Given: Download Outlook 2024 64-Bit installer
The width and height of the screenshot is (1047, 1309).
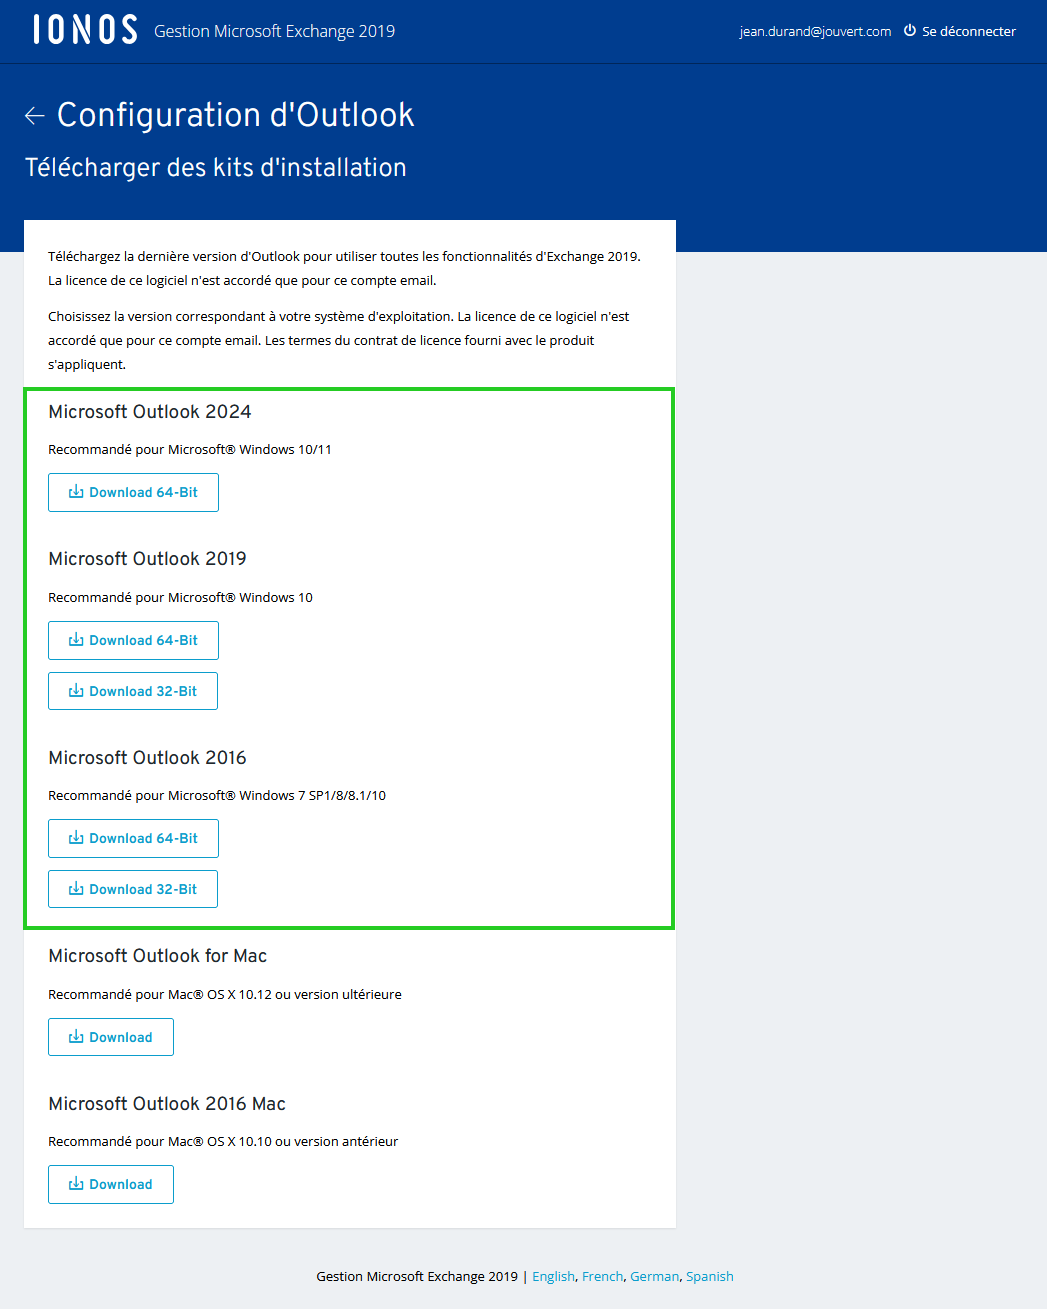Looking at the screenshot, I should [133, 492].
